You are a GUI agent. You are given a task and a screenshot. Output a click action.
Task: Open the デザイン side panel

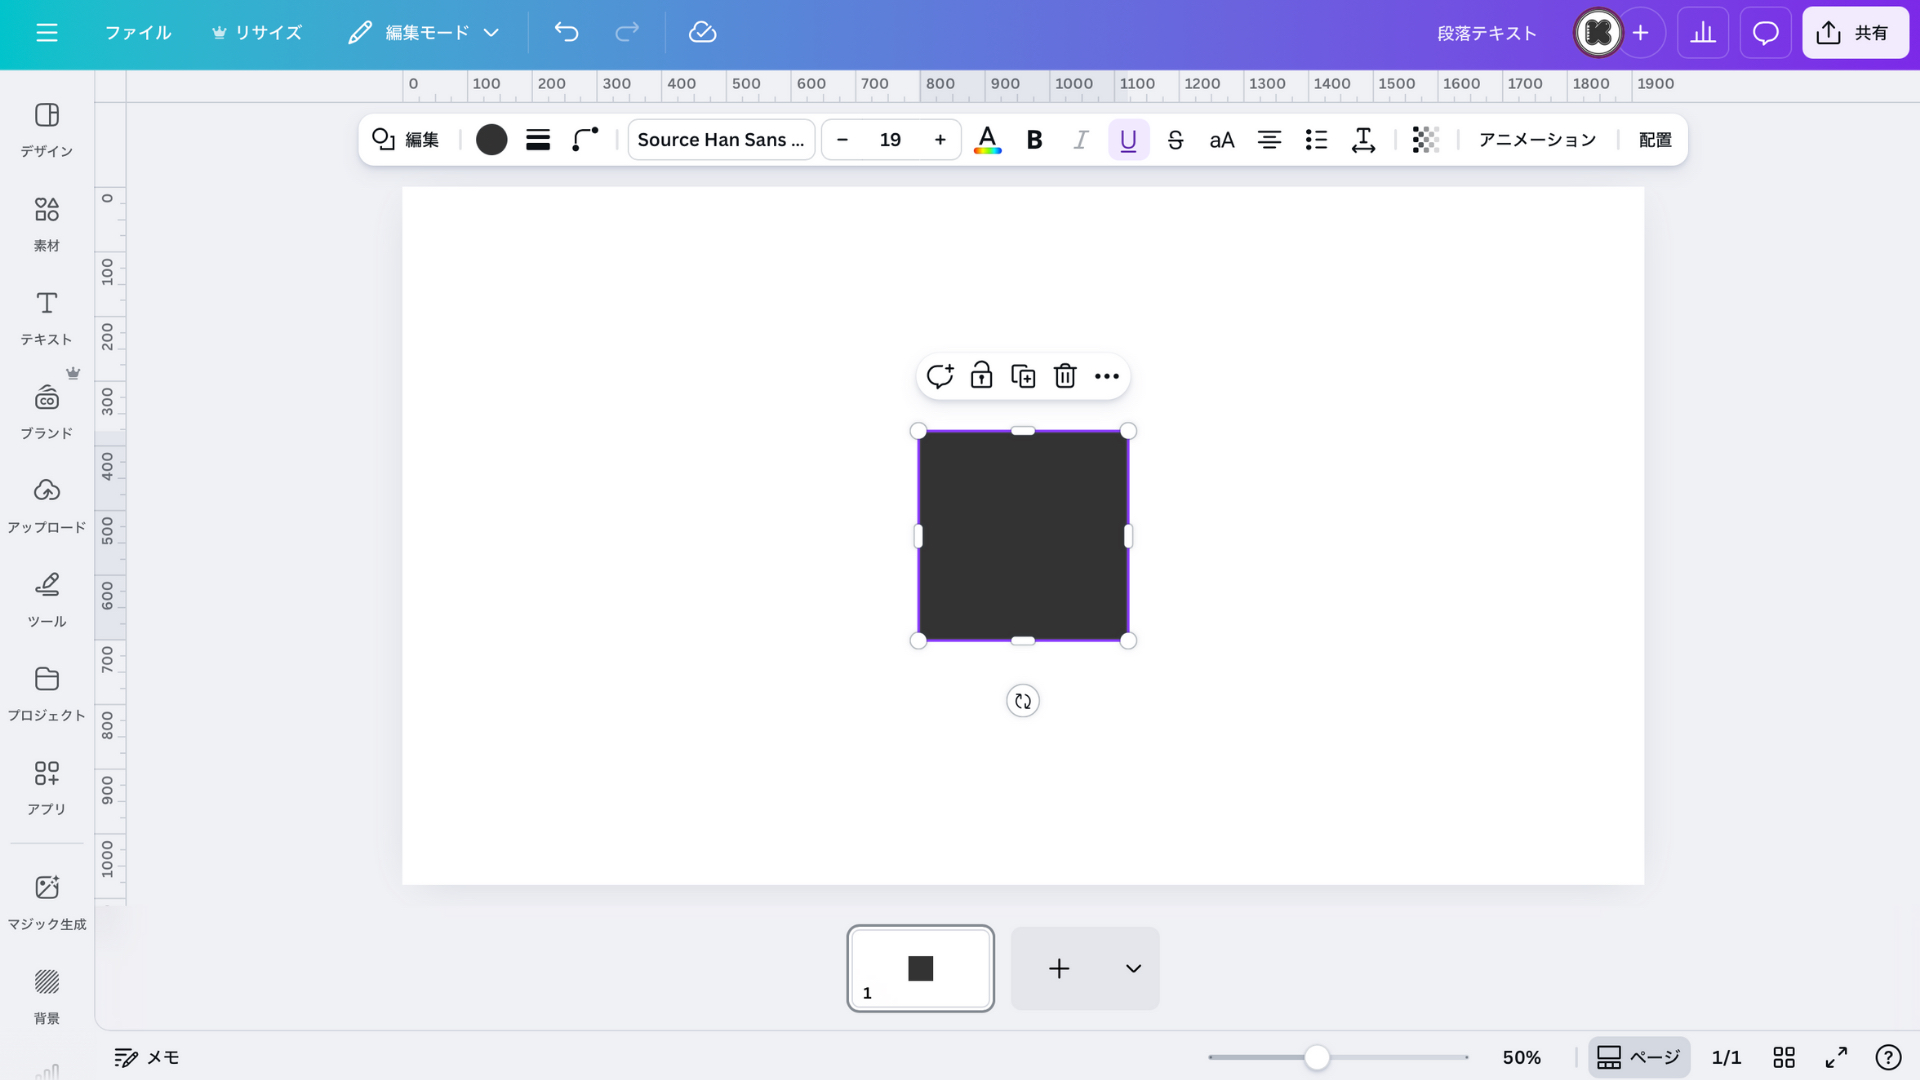point(47,130)
